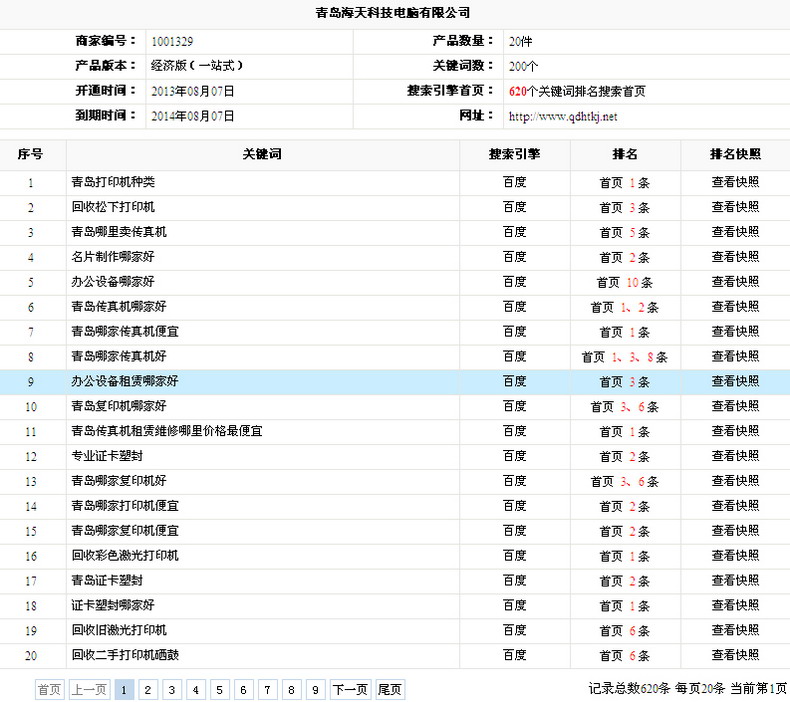The width and height of the screenshot is (790, 702).
Task: Select keyword 回收二手打印机硒鼓
Action: coord(125,656)
